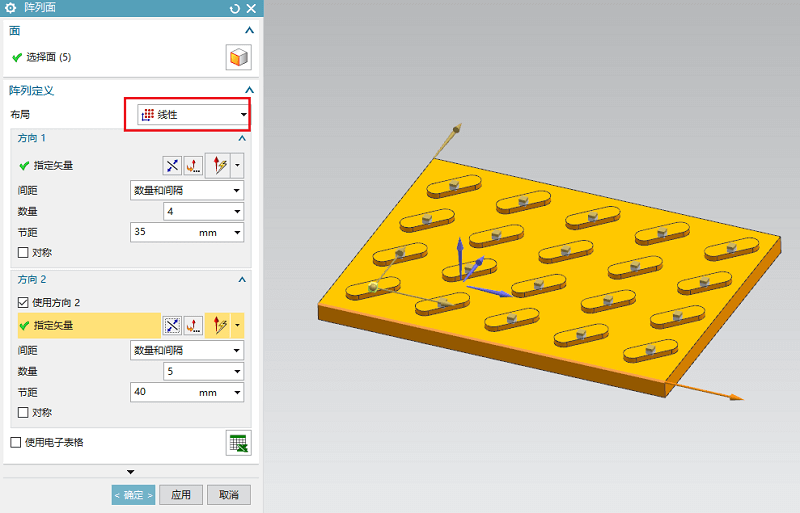
Task: Collapse the 方向 2 group
Action: point(242,280)
